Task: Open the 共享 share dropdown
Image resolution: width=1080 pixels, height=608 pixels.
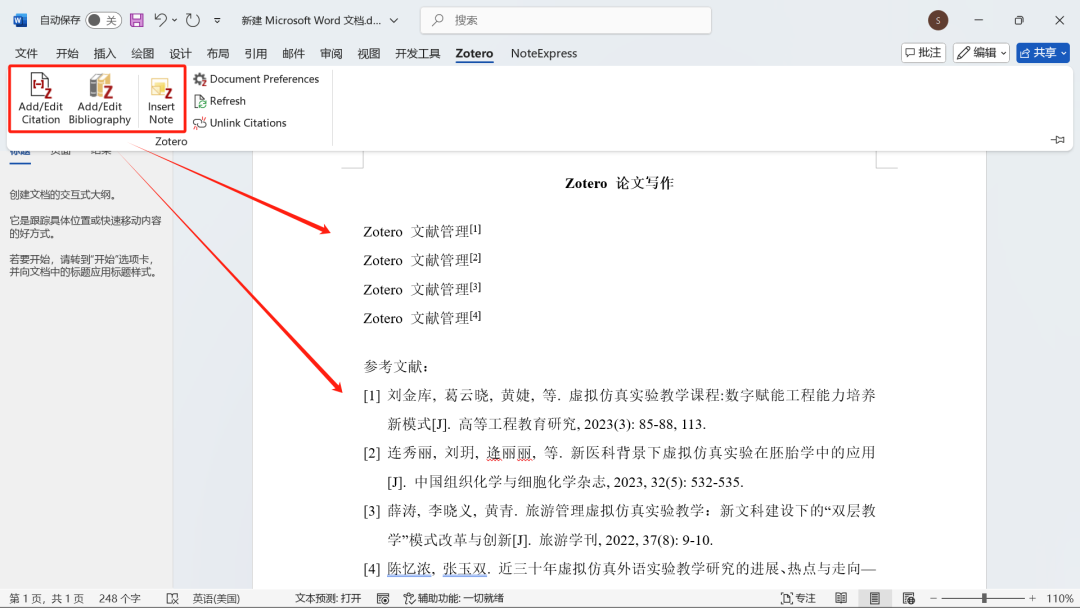Action: point(1043,53)
